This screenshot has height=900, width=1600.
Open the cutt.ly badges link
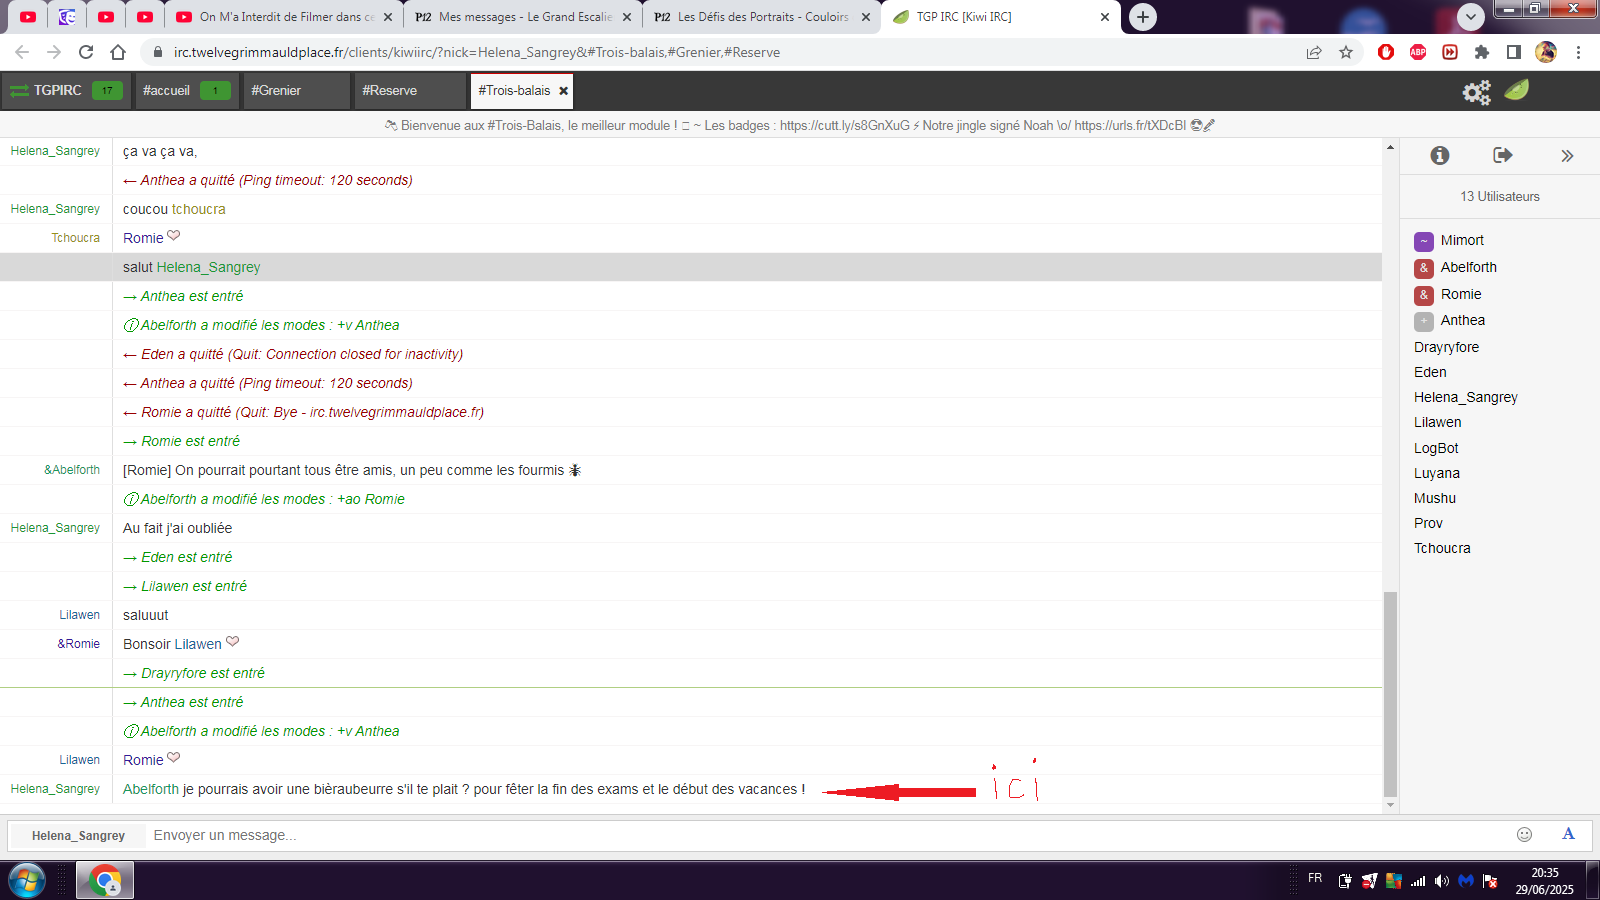point(845,126)
